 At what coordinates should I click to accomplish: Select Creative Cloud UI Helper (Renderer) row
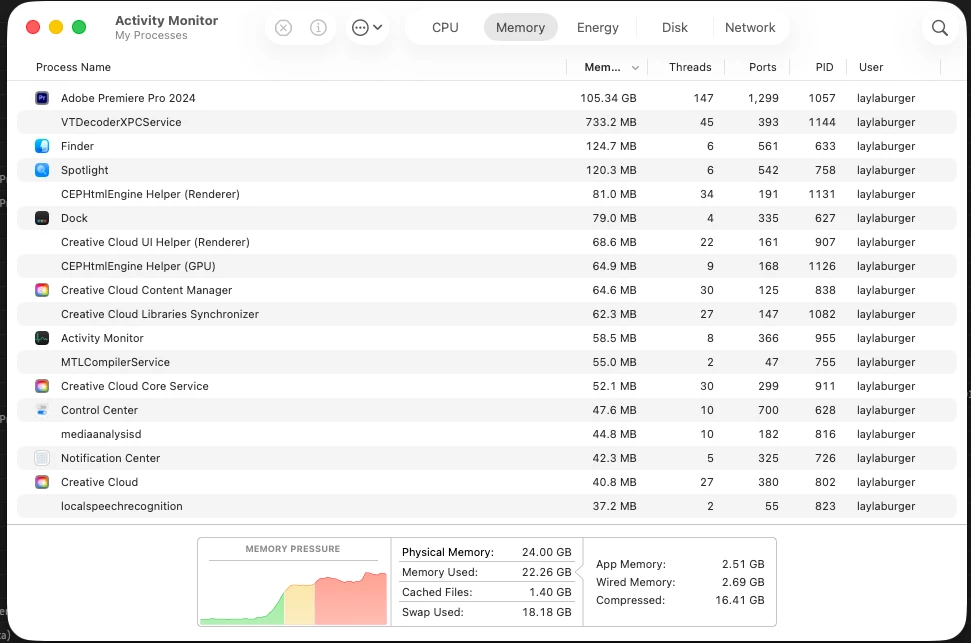click(486, 242)
